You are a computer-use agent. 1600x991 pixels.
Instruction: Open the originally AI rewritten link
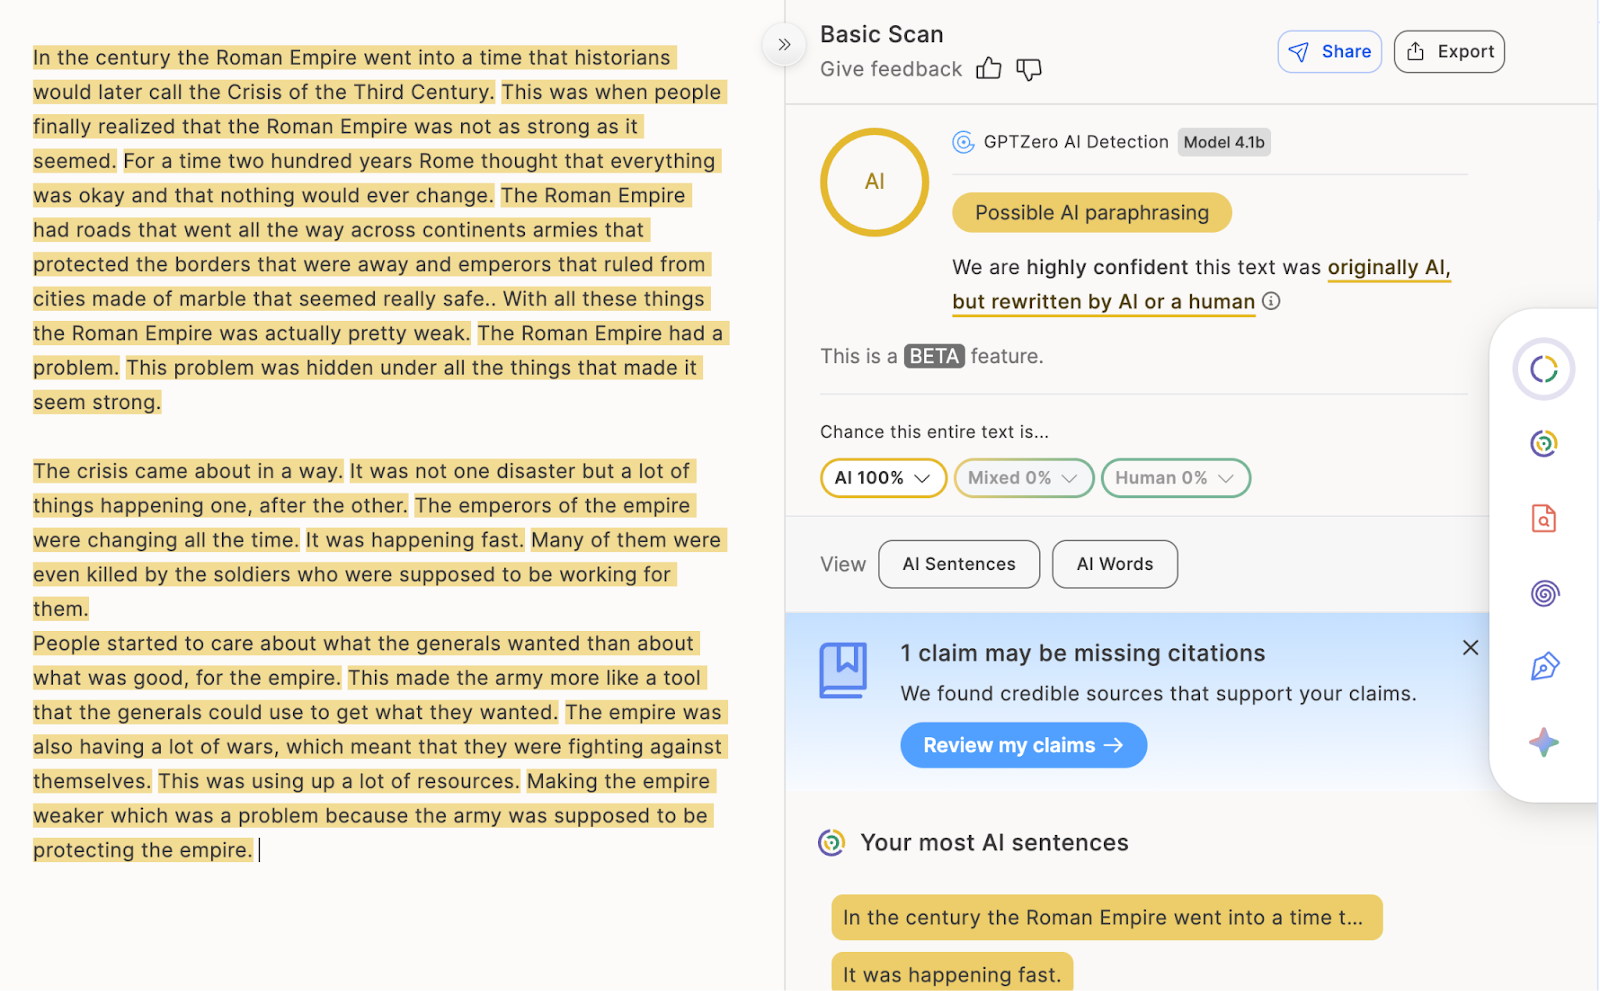1201,284
